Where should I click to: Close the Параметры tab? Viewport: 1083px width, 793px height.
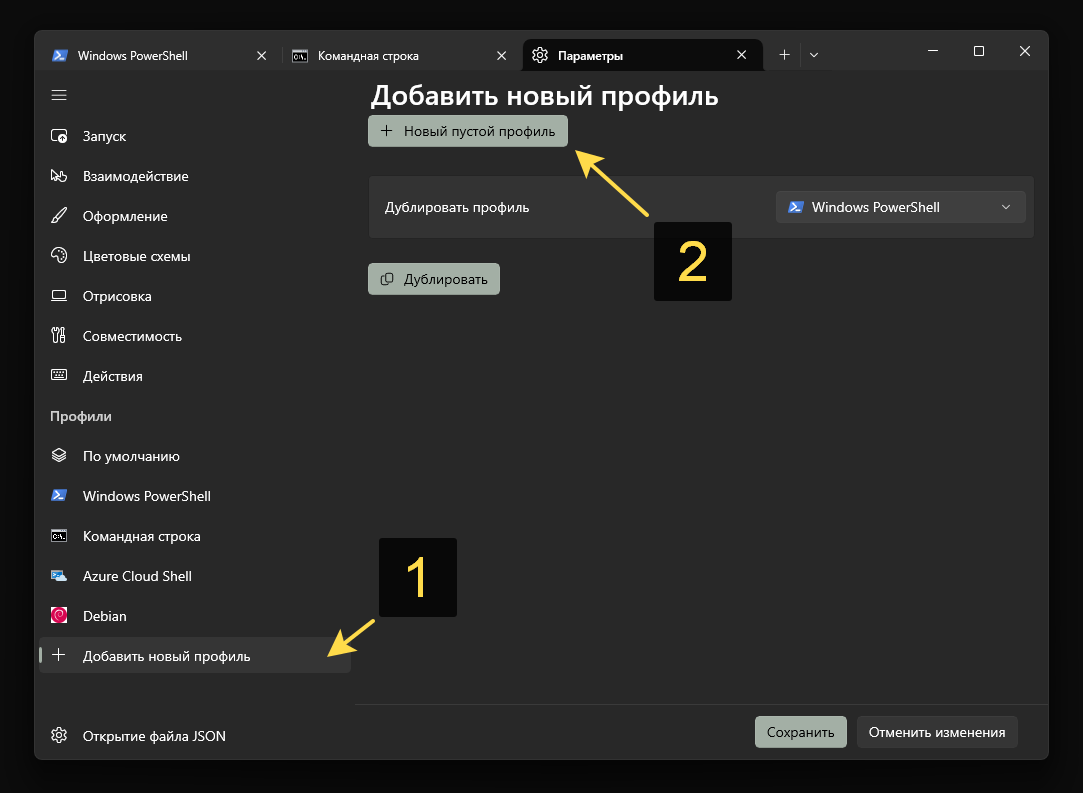click(742, 55)
